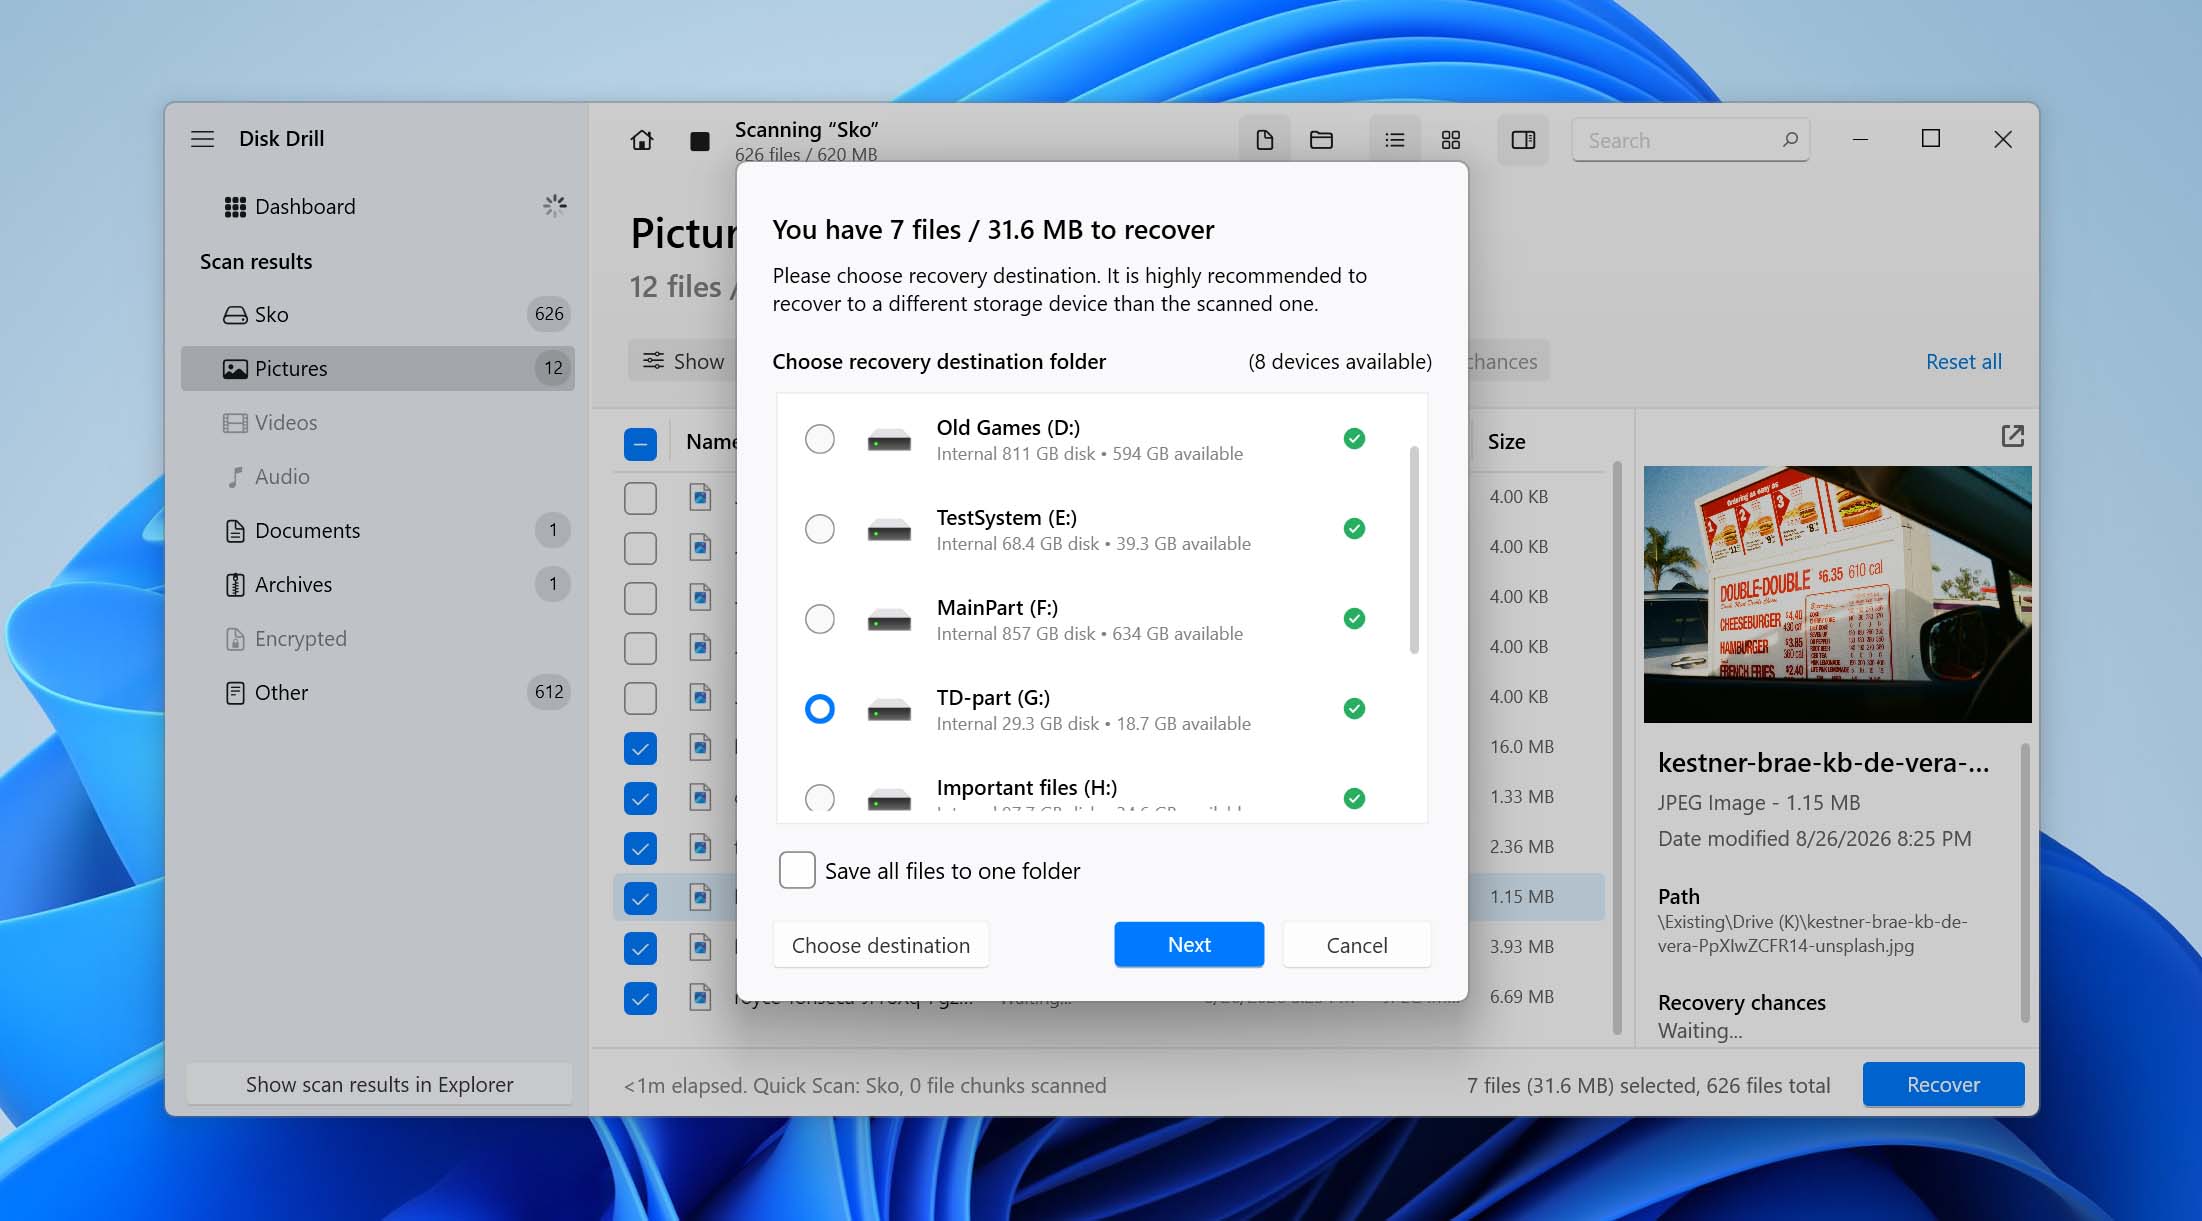Screen dimensions: 2202x1221
Task: Cancel the recovery destination dialog
Action: pyautogui.click(x=1357, y=945)
